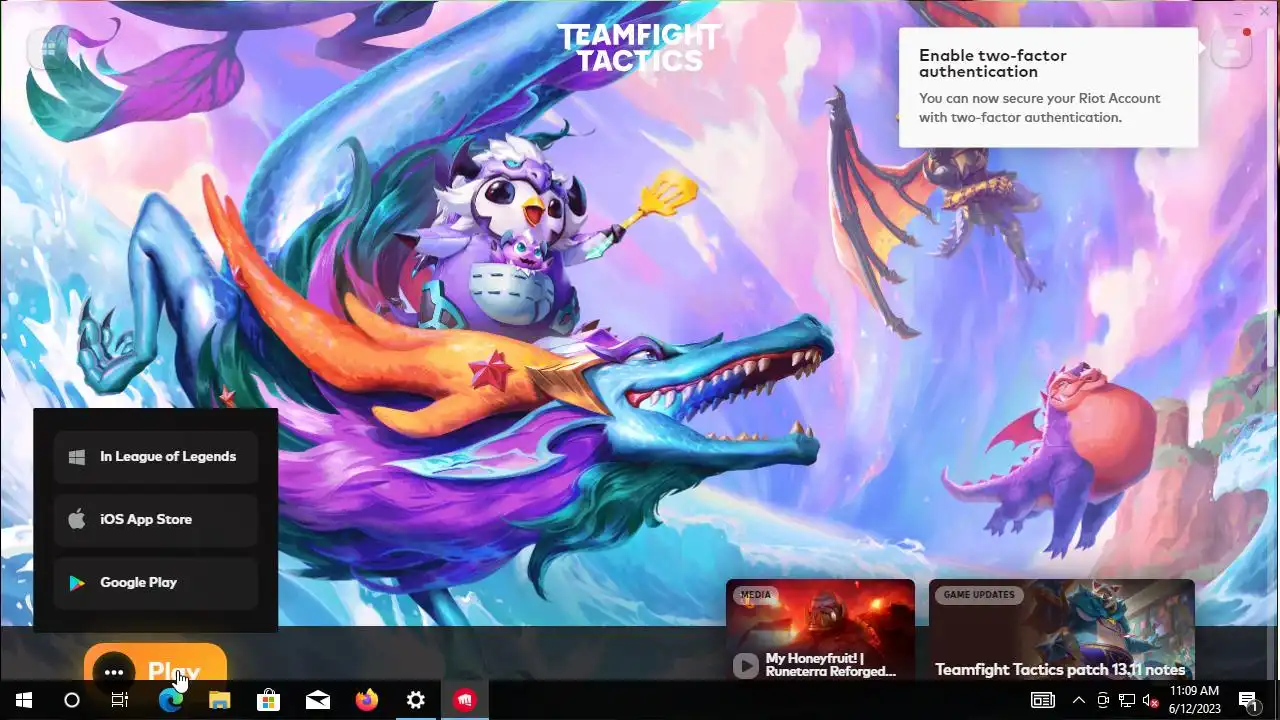Screen dimensions: 1280x720
Task: Open Action Center notifications icon
Action: (x=1248, y=700)
